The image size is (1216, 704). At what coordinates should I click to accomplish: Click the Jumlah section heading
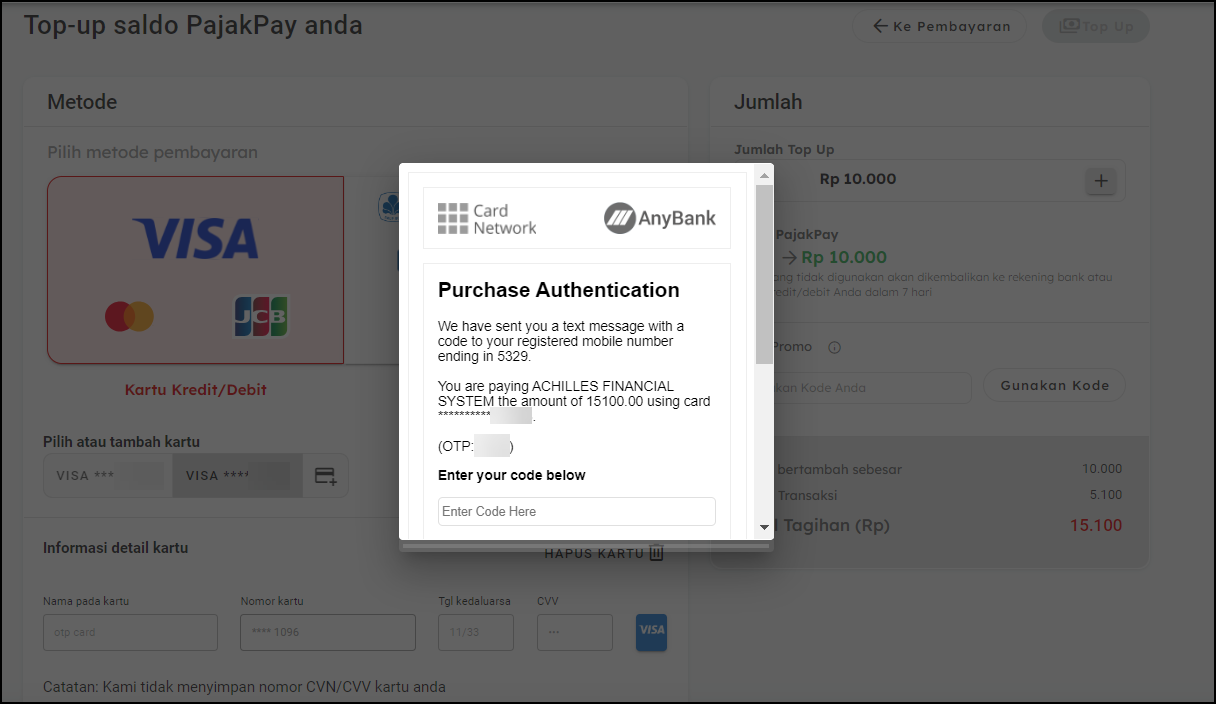coord(768,102)
